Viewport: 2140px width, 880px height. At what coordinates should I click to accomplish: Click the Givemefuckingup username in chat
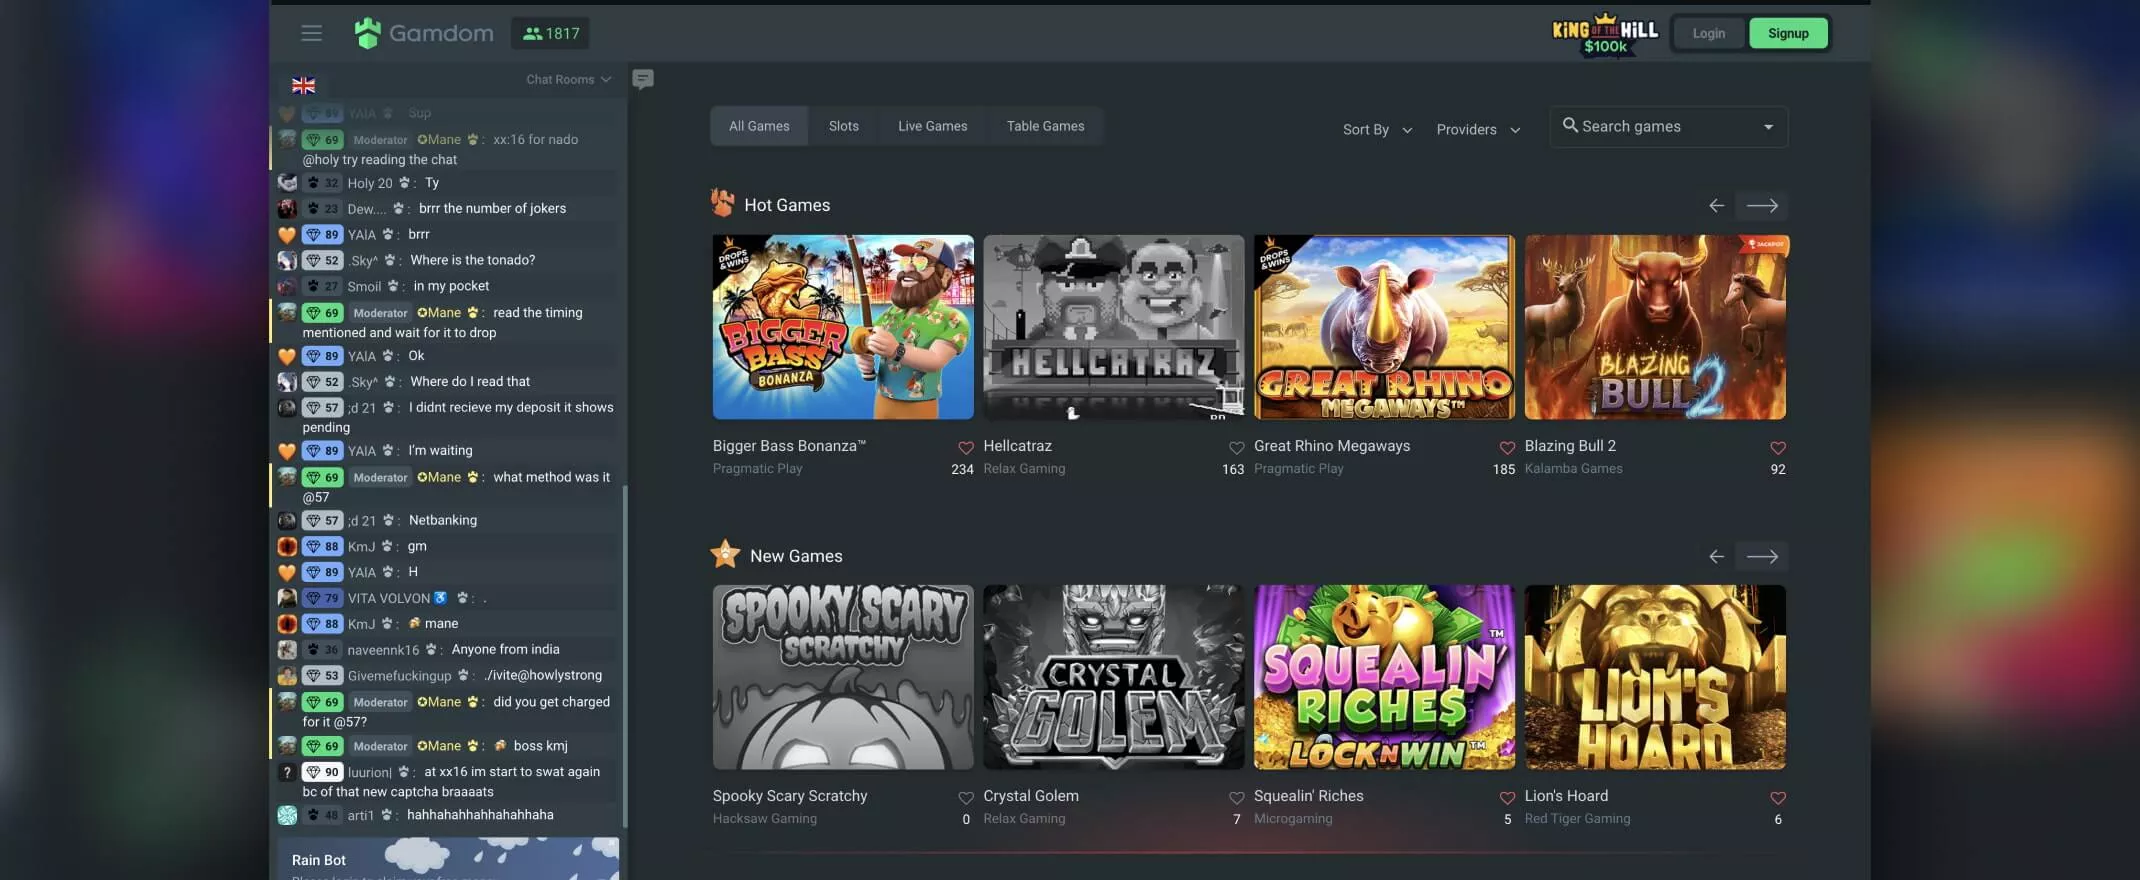coord(400,676)
